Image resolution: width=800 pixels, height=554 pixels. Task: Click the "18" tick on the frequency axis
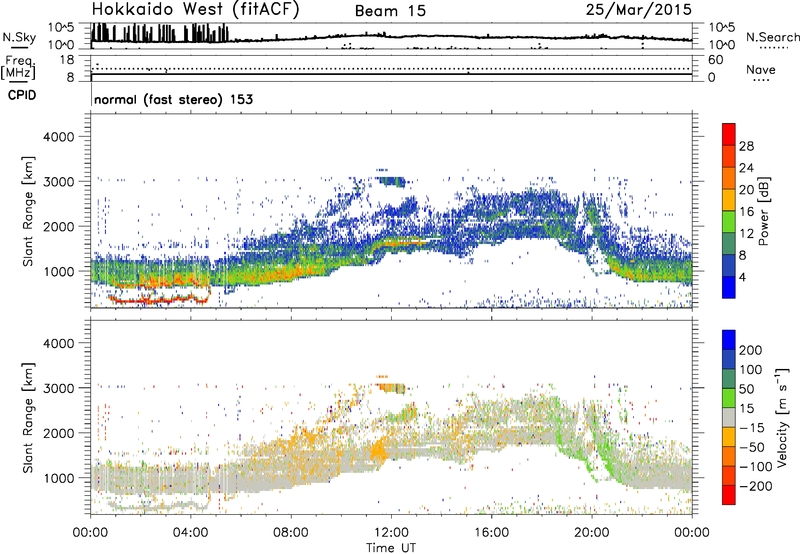pyautogui.click(x=67, y=60)
